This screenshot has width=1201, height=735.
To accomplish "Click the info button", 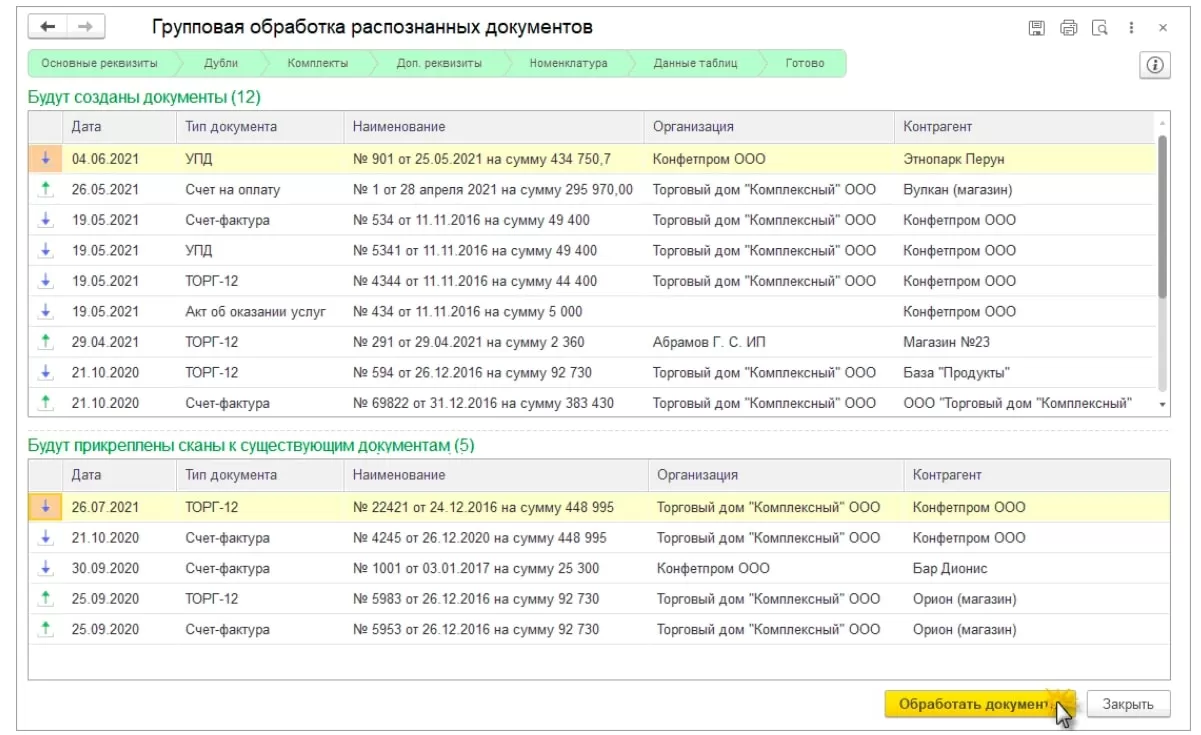I will point(1155,65).
